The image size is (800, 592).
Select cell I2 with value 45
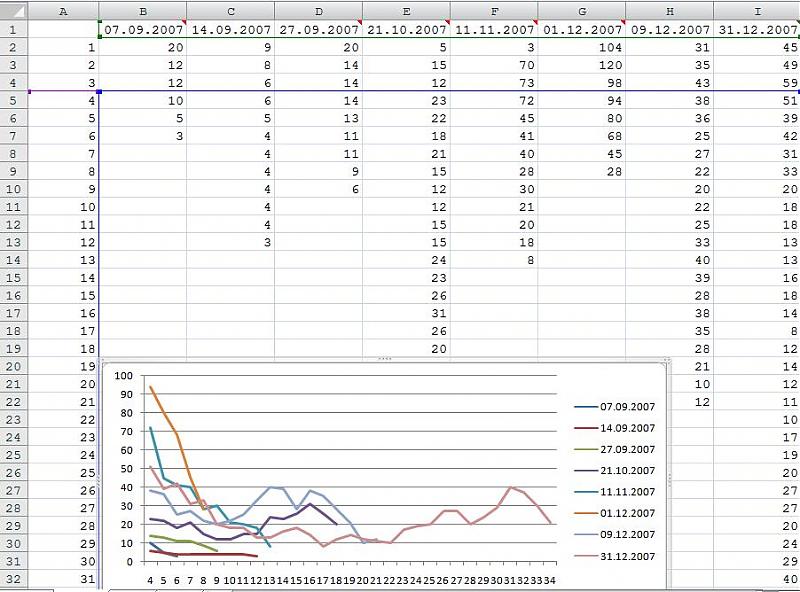click(x=757, y=47)
